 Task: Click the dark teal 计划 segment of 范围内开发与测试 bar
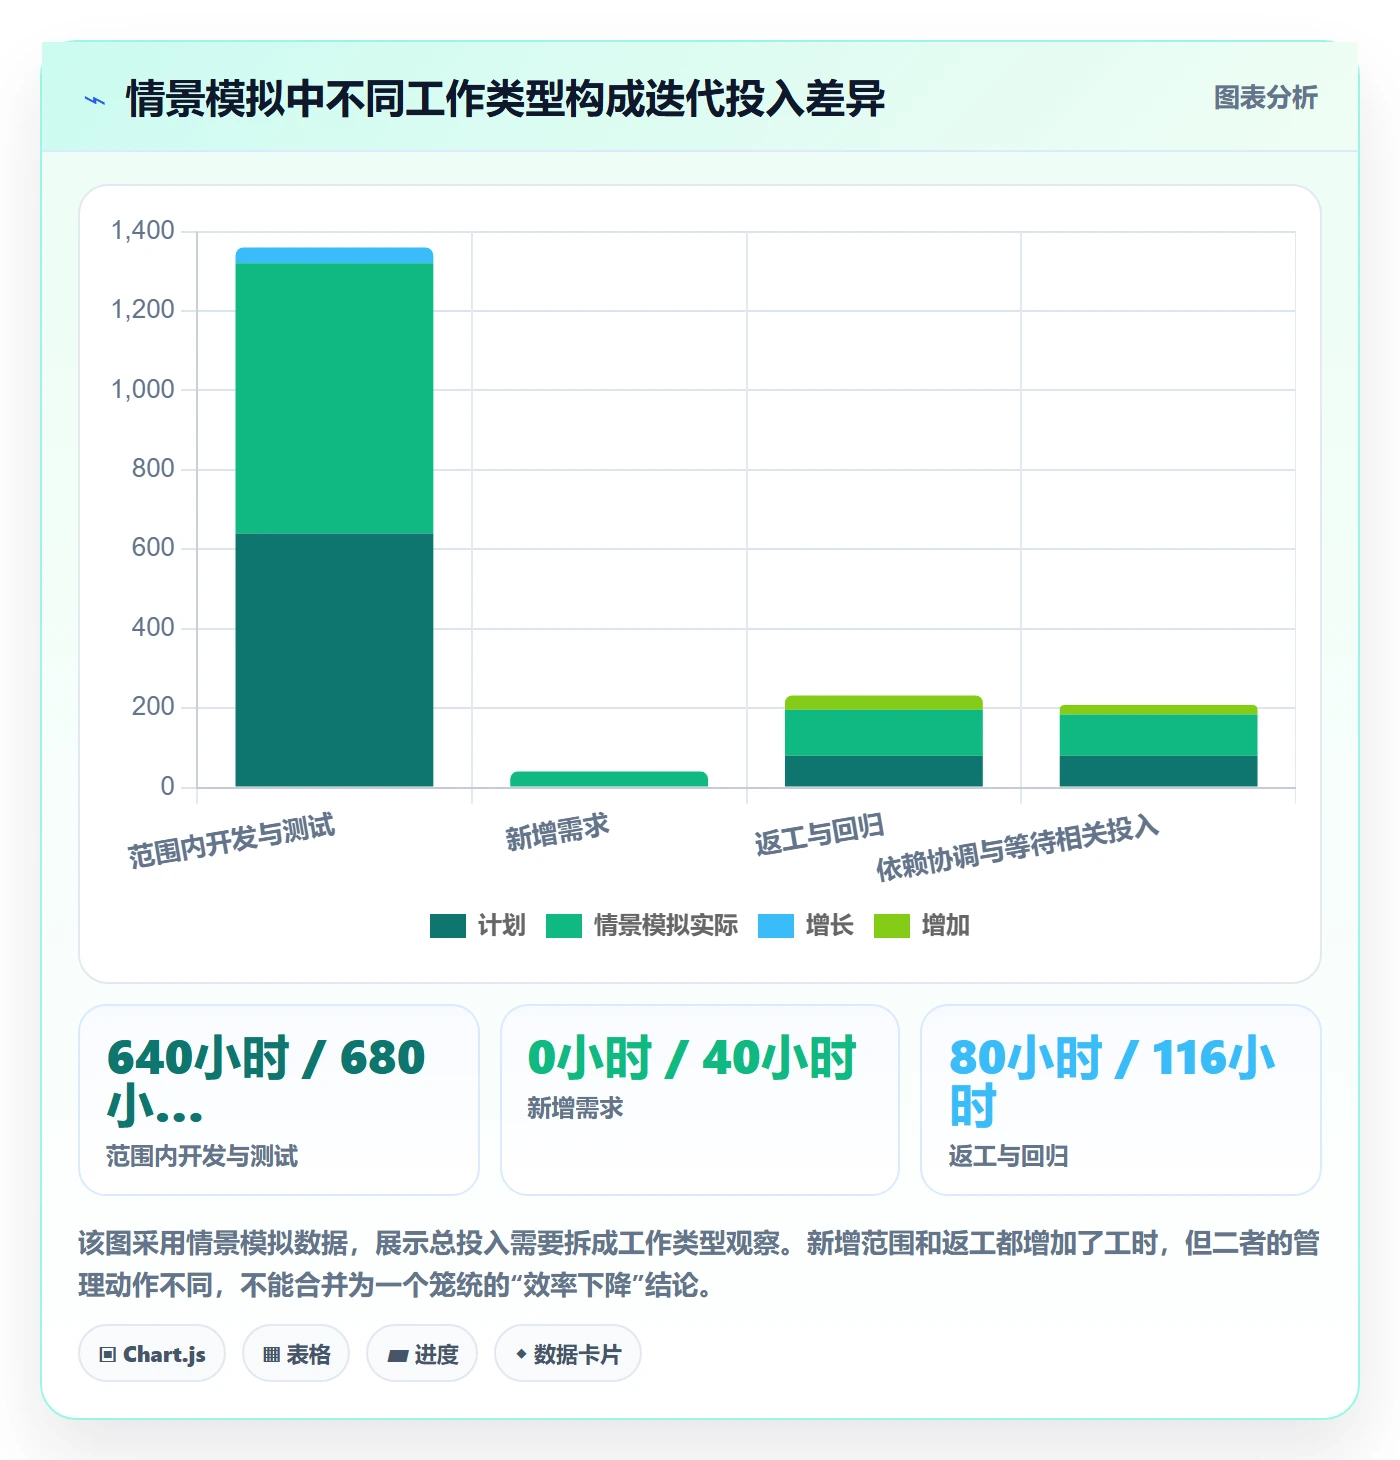(334, 660)
